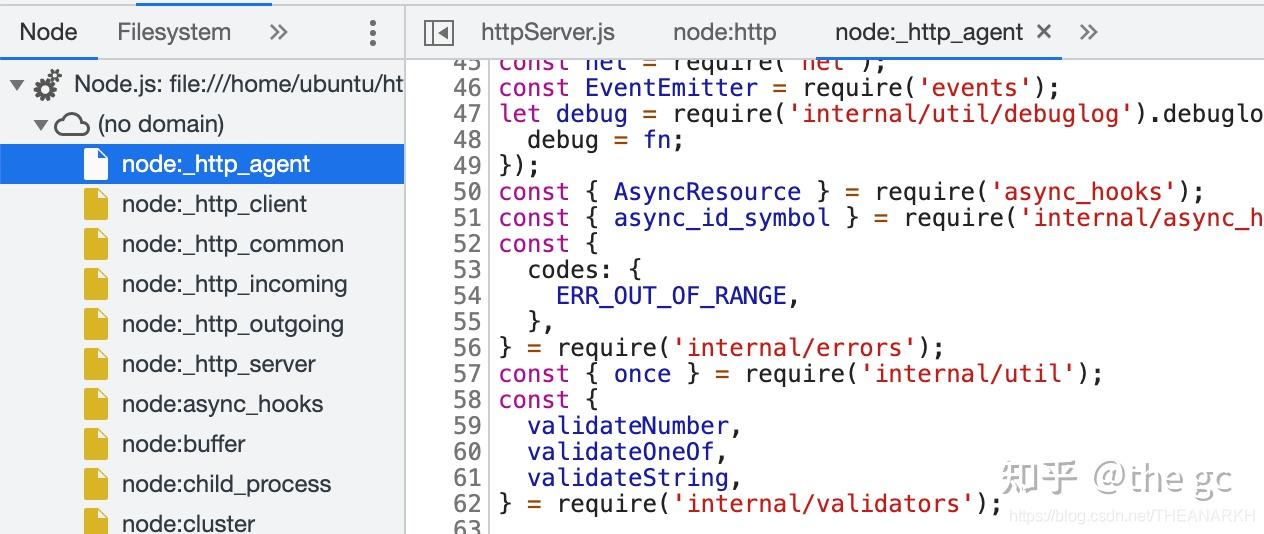Image resolution: width=1264 pixels, height=534 pixels.
Task: Open node:_http_common in the tree
Action: coord(232,244)
